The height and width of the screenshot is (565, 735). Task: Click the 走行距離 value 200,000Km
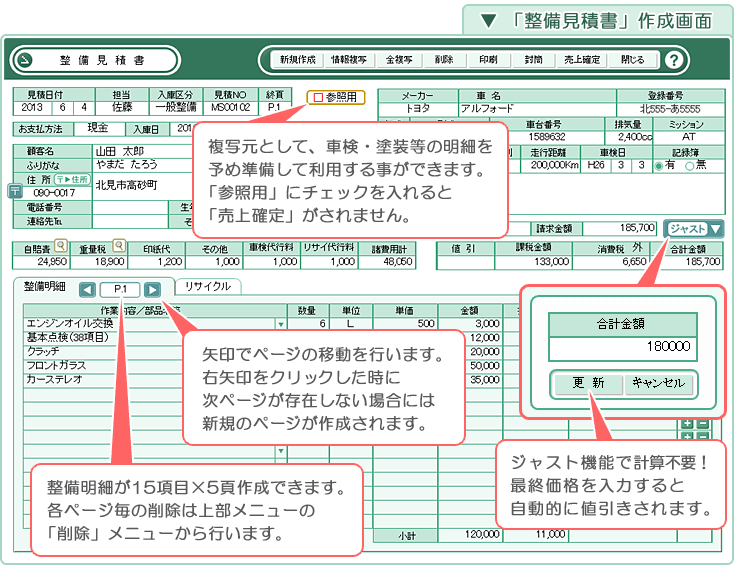[550, 165]
